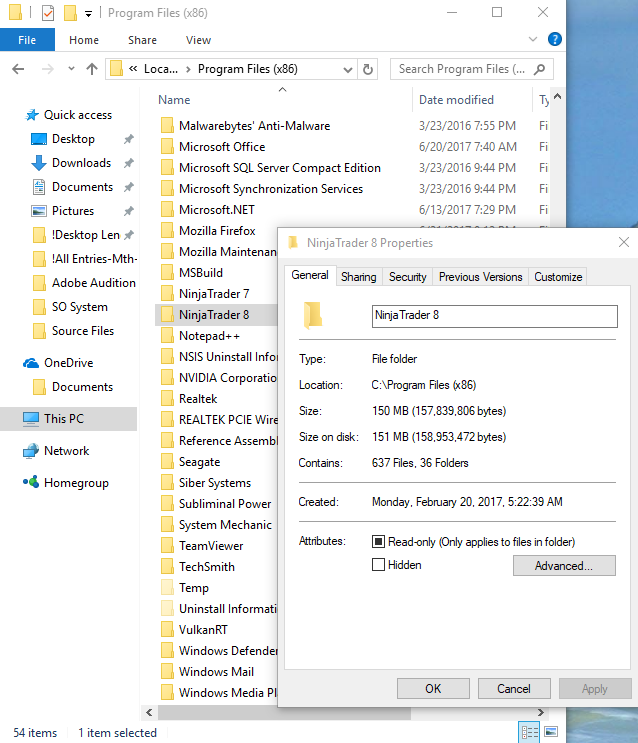Select This PC in navigation pane
Viewport: 638px width, 743px height.
(x=64, y=419)
